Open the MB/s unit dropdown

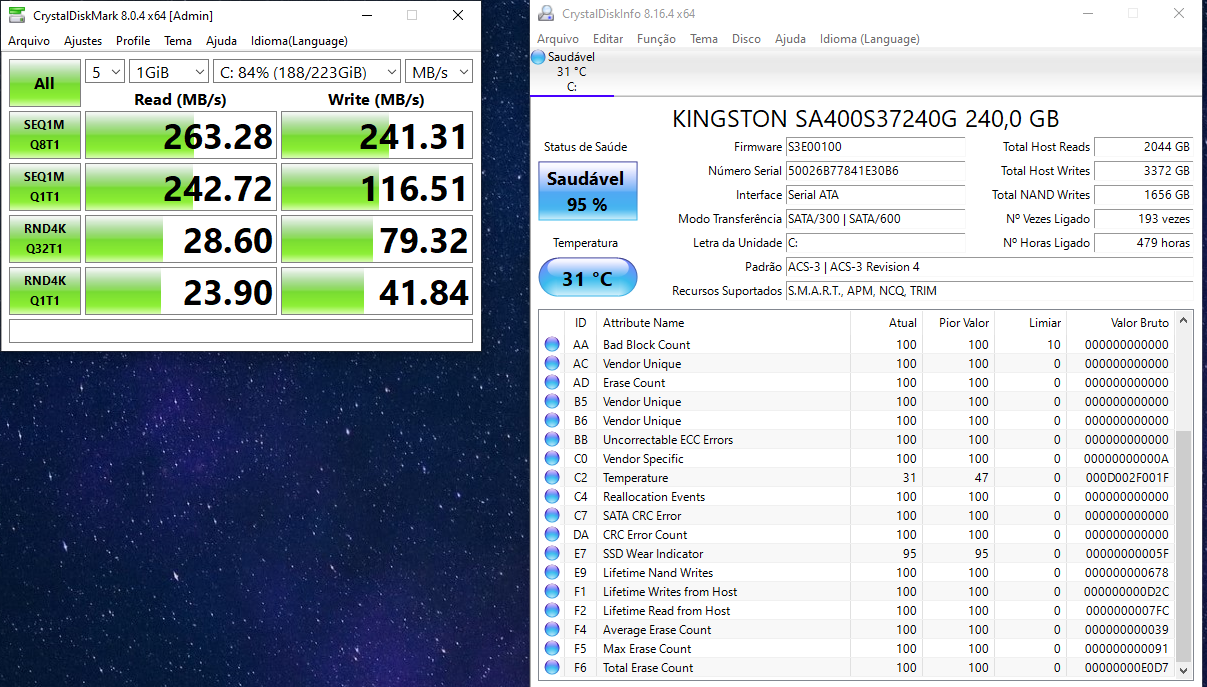click(x=439, y=72)
